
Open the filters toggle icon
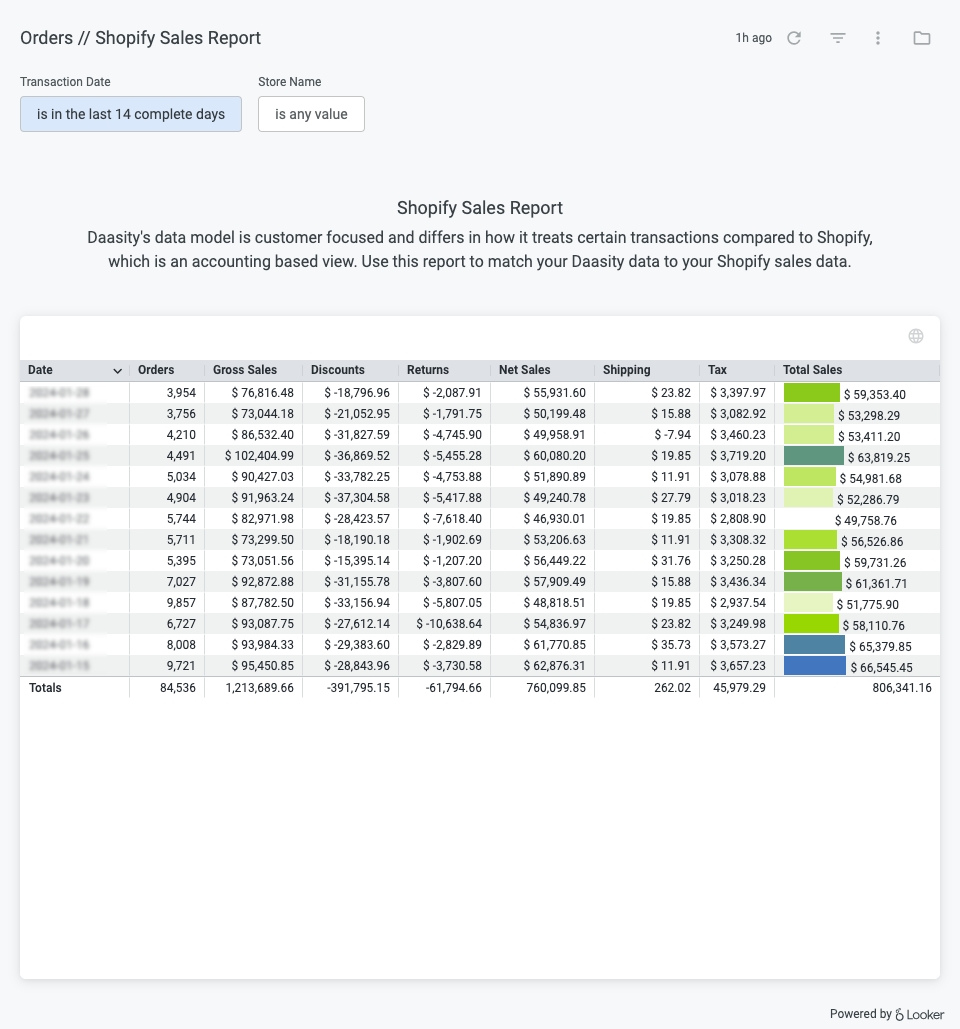pos(838,38)
